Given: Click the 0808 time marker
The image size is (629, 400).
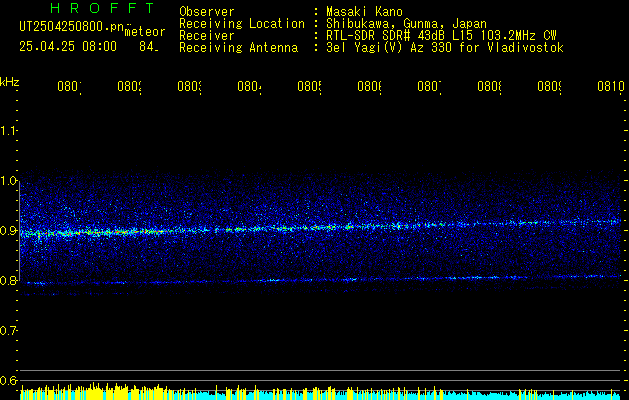Looking at the screenshot, I should pos(489,86).
